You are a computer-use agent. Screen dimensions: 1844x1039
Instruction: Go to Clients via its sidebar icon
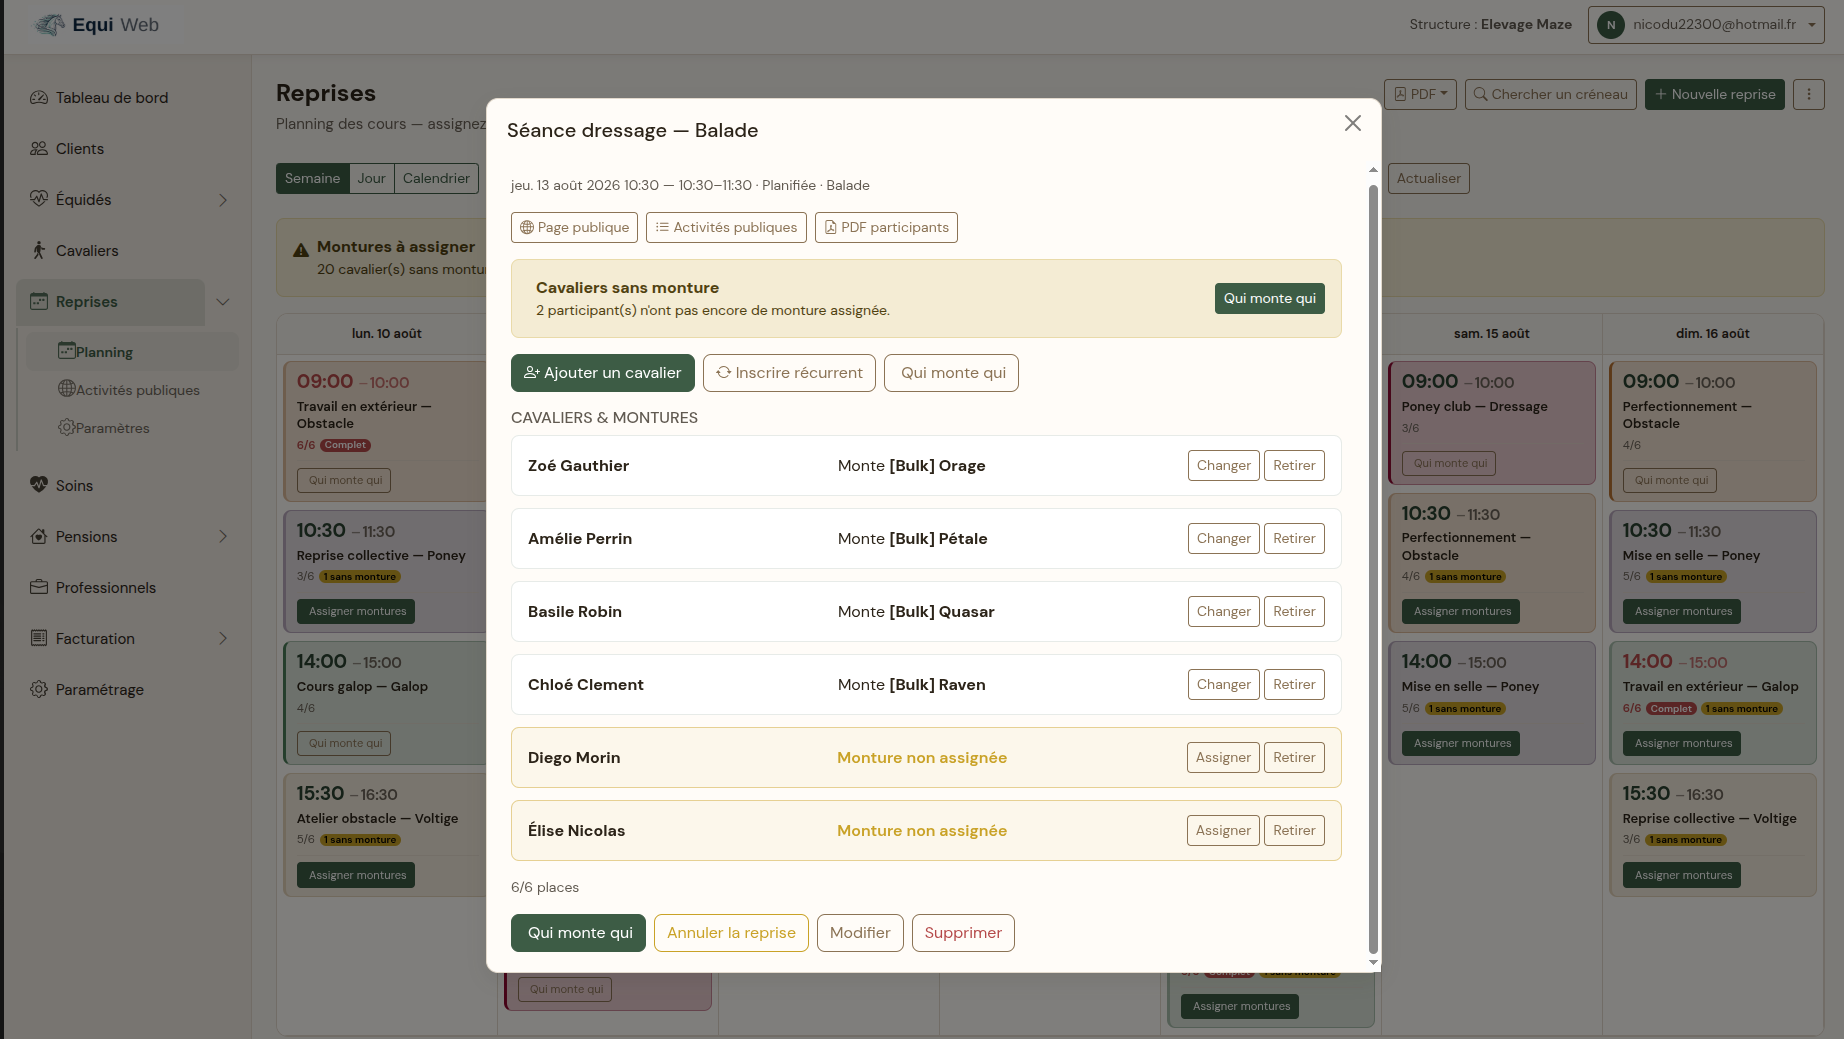coord(39,149)
